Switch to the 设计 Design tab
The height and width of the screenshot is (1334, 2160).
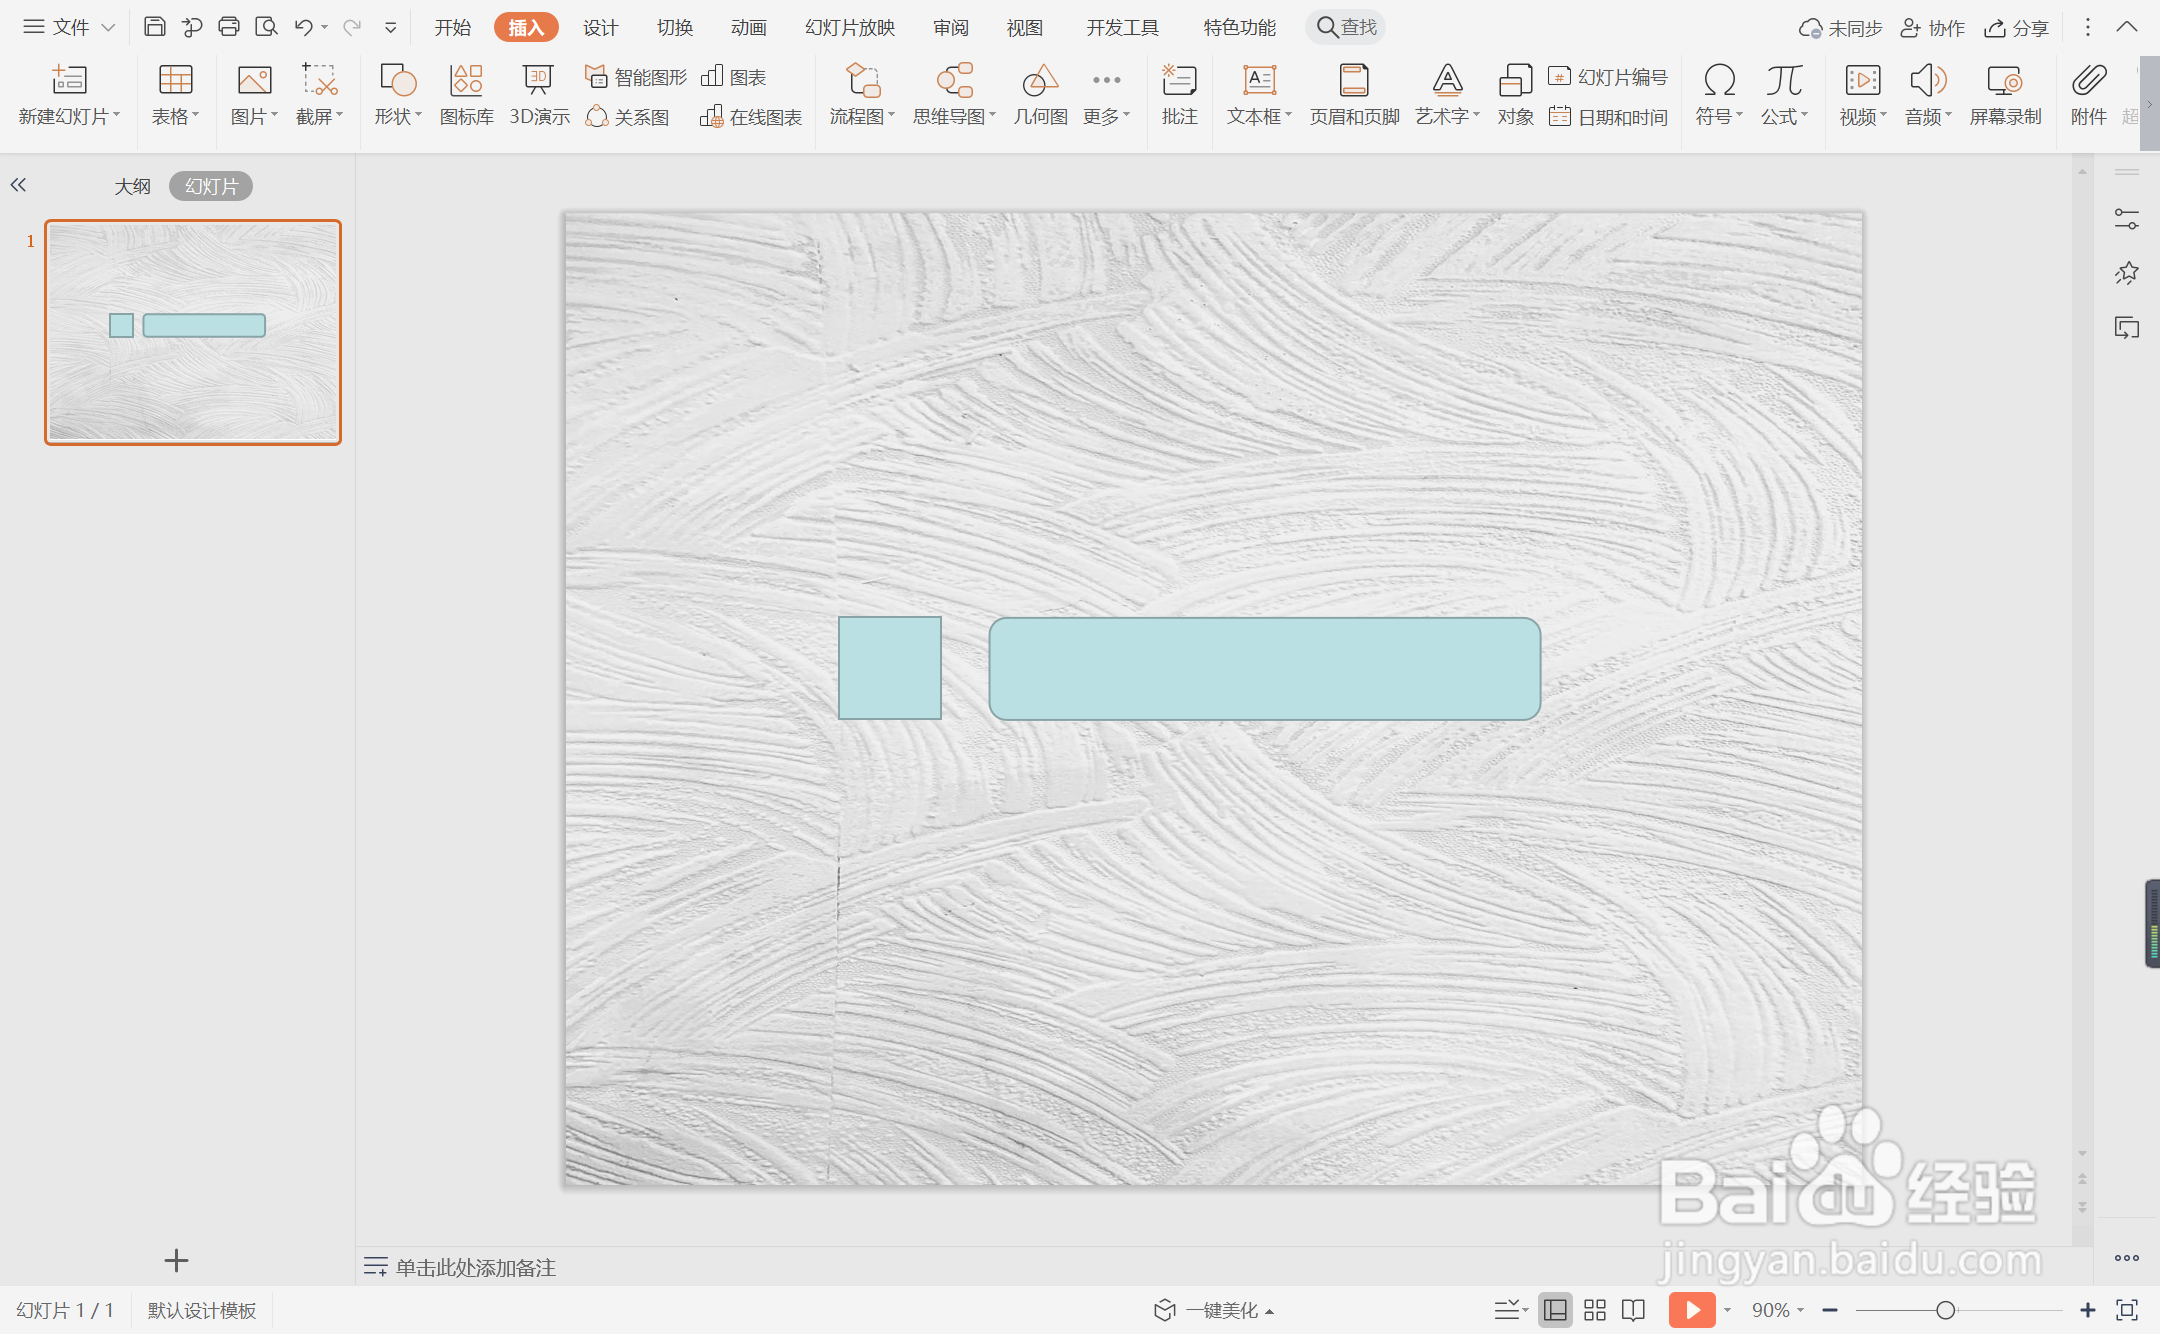(x=600, y=27)
